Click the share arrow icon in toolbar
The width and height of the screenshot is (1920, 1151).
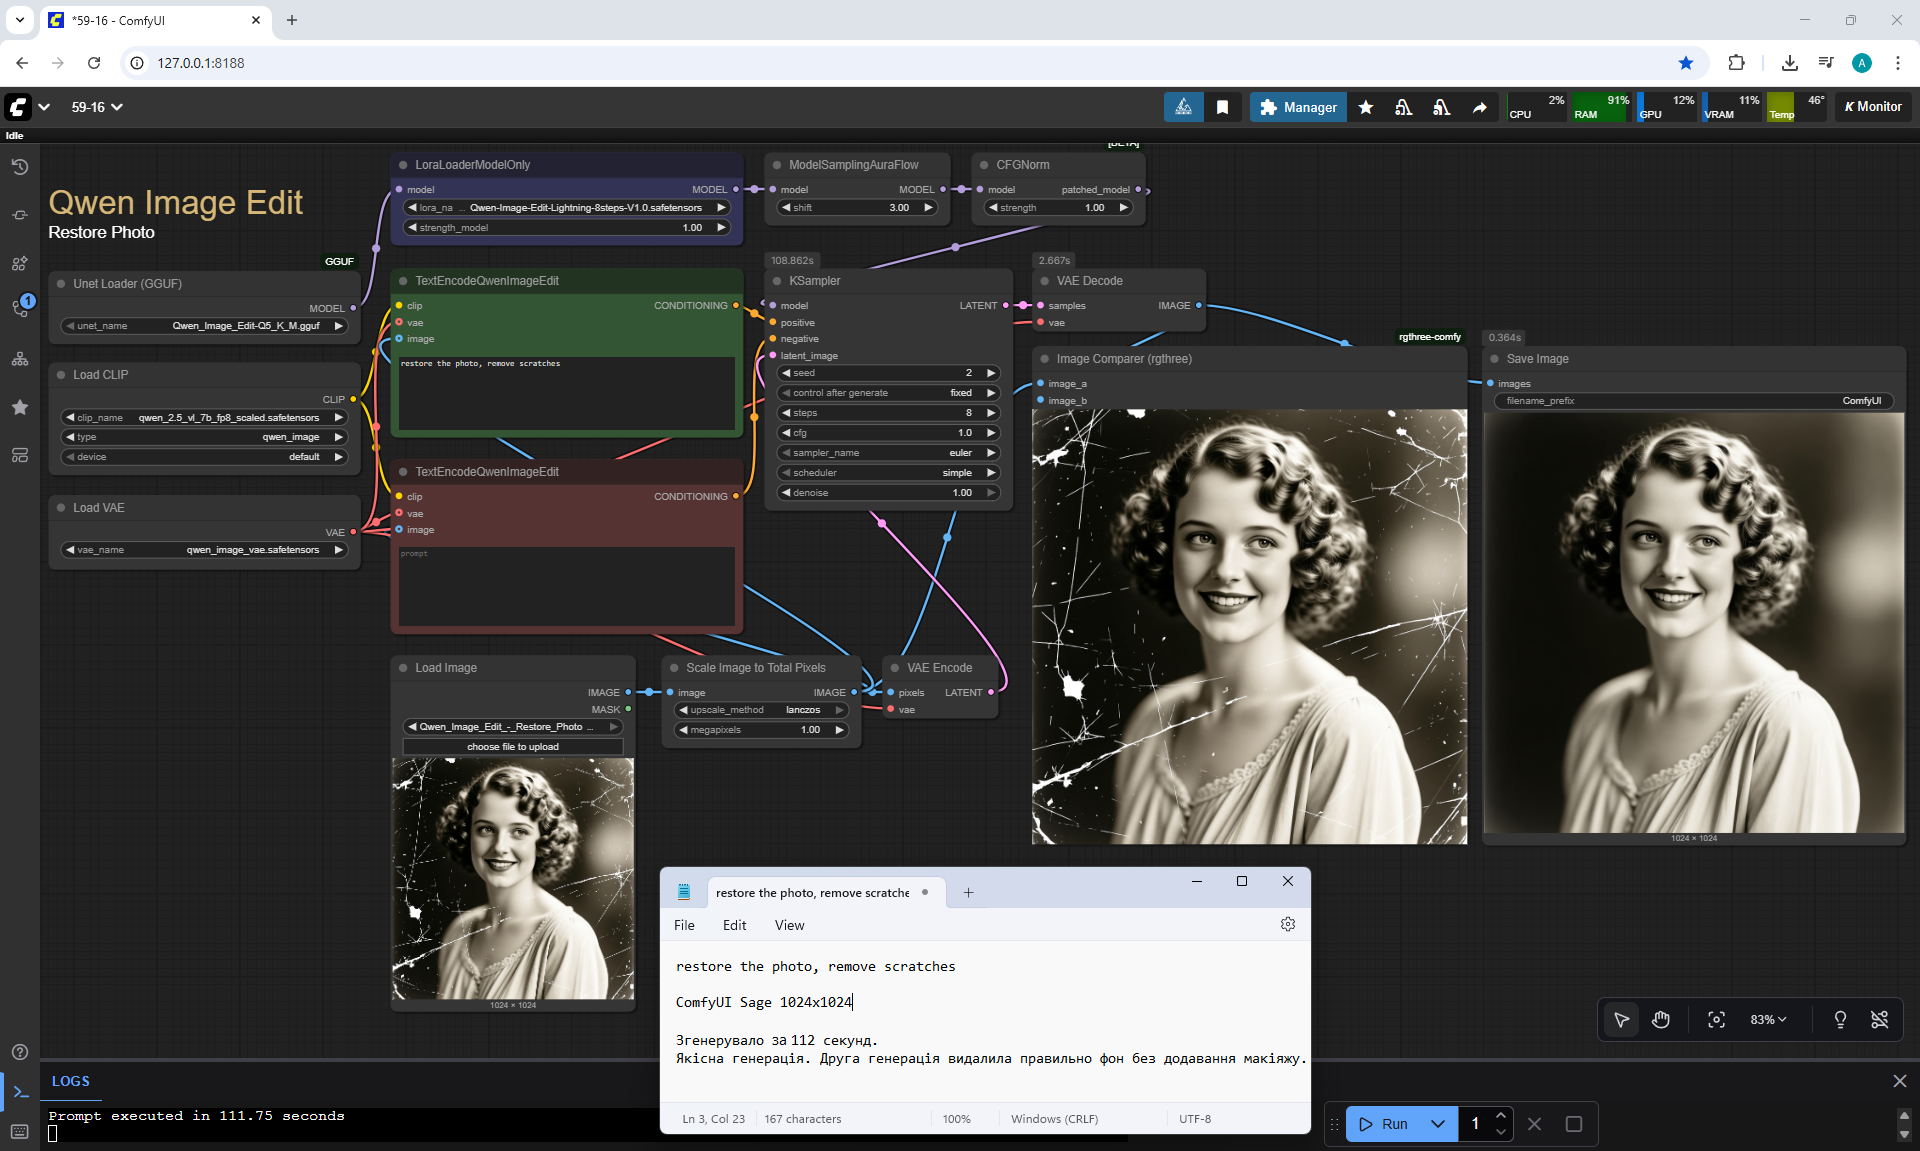1480,107
